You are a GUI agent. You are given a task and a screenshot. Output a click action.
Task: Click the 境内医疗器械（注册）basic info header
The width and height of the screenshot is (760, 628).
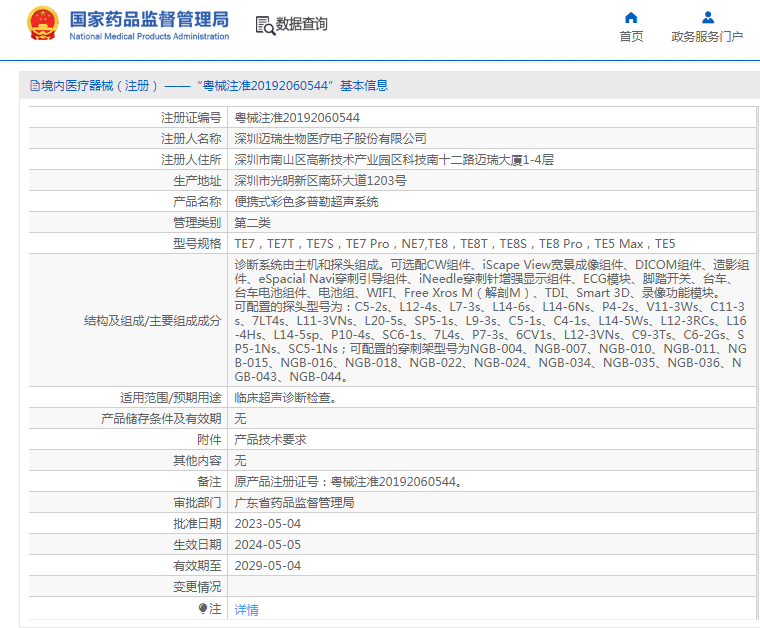point(210,86)
